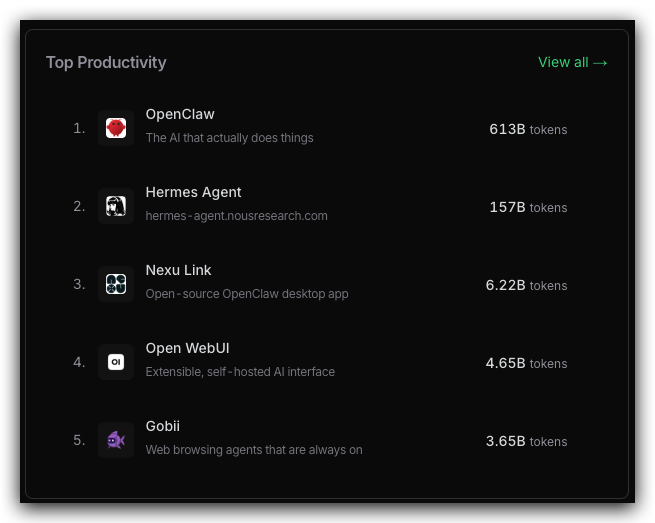Image resolution: width=655 pixels, height=523 pixels.
Task: Click hermes-agent.nousresearch.com subtitle
Action: pos(236,216)
